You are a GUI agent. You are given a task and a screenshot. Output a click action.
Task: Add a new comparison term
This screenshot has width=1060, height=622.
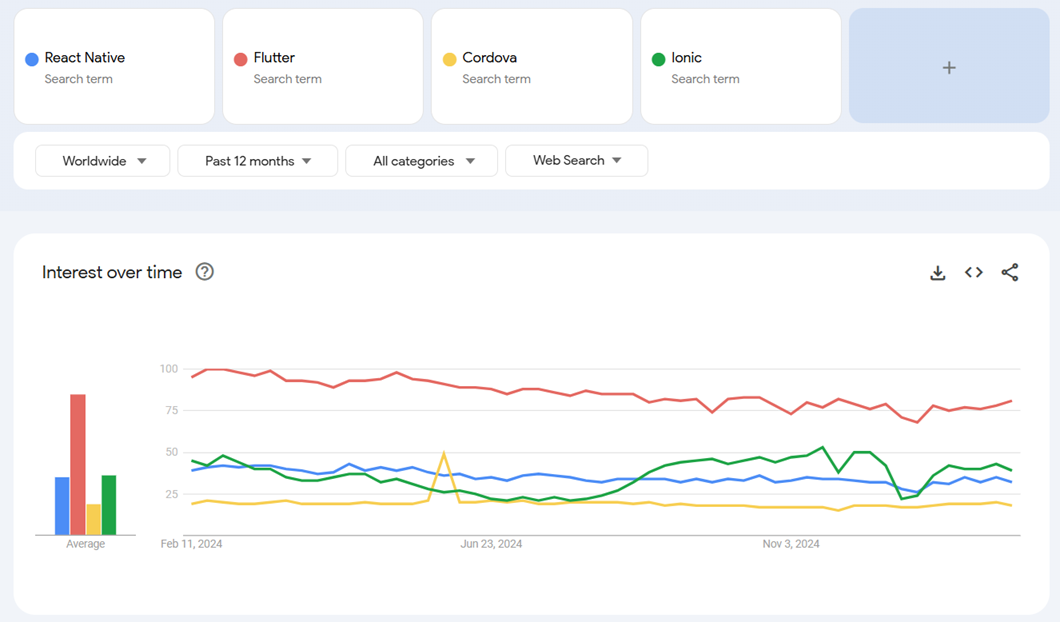949,66
